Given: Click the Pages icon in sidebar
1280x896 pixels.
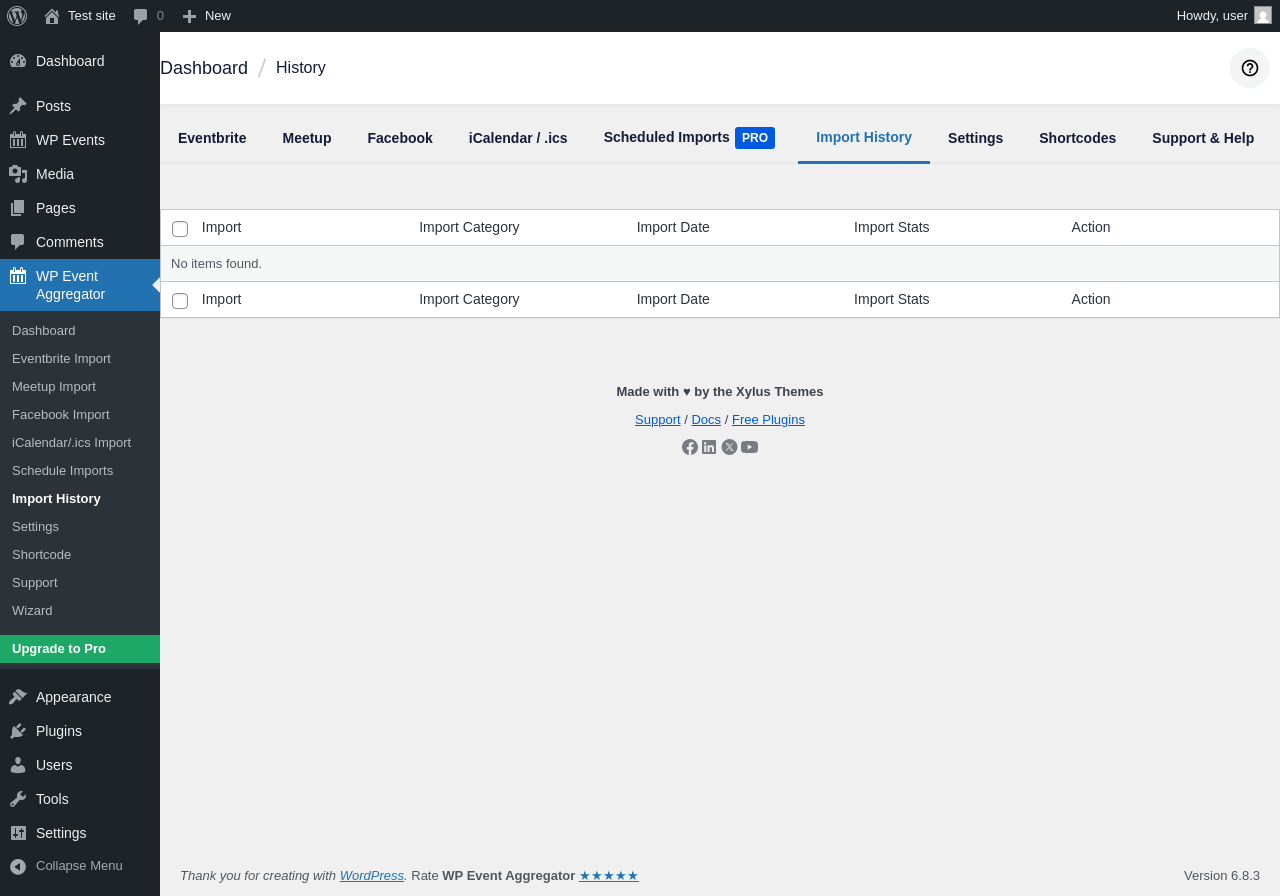Looking at the screenshot, I should click(x=18, y=208).
